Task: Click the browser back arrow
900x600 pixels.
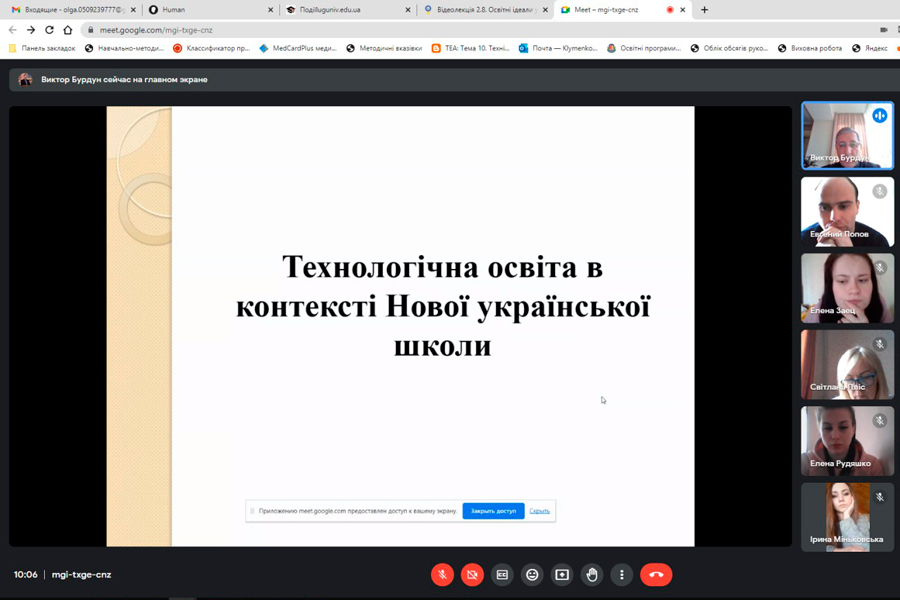Action: click(x=13, y=30)
